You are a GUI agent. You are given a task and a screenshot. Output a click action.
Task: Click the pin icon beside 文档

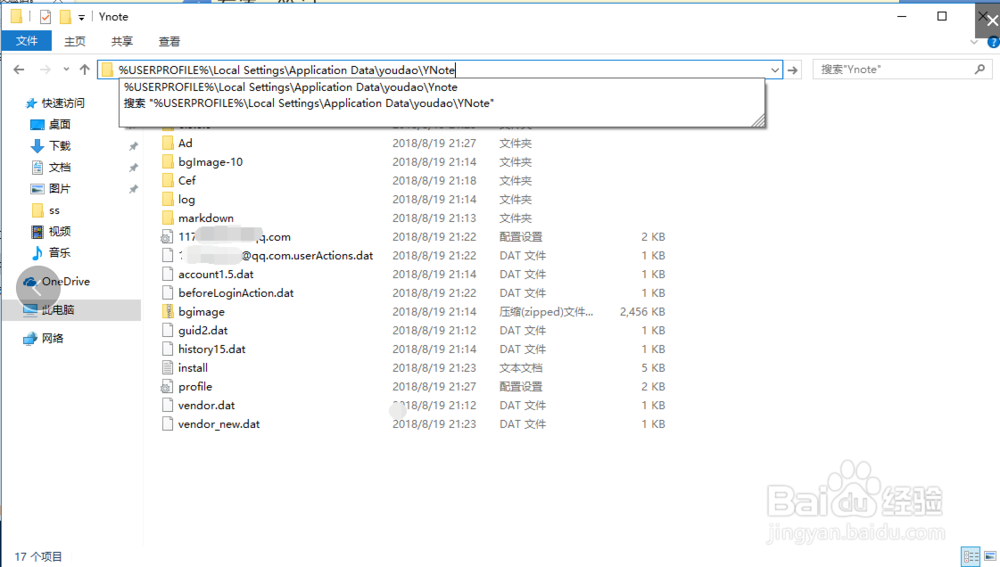[133, 168]
